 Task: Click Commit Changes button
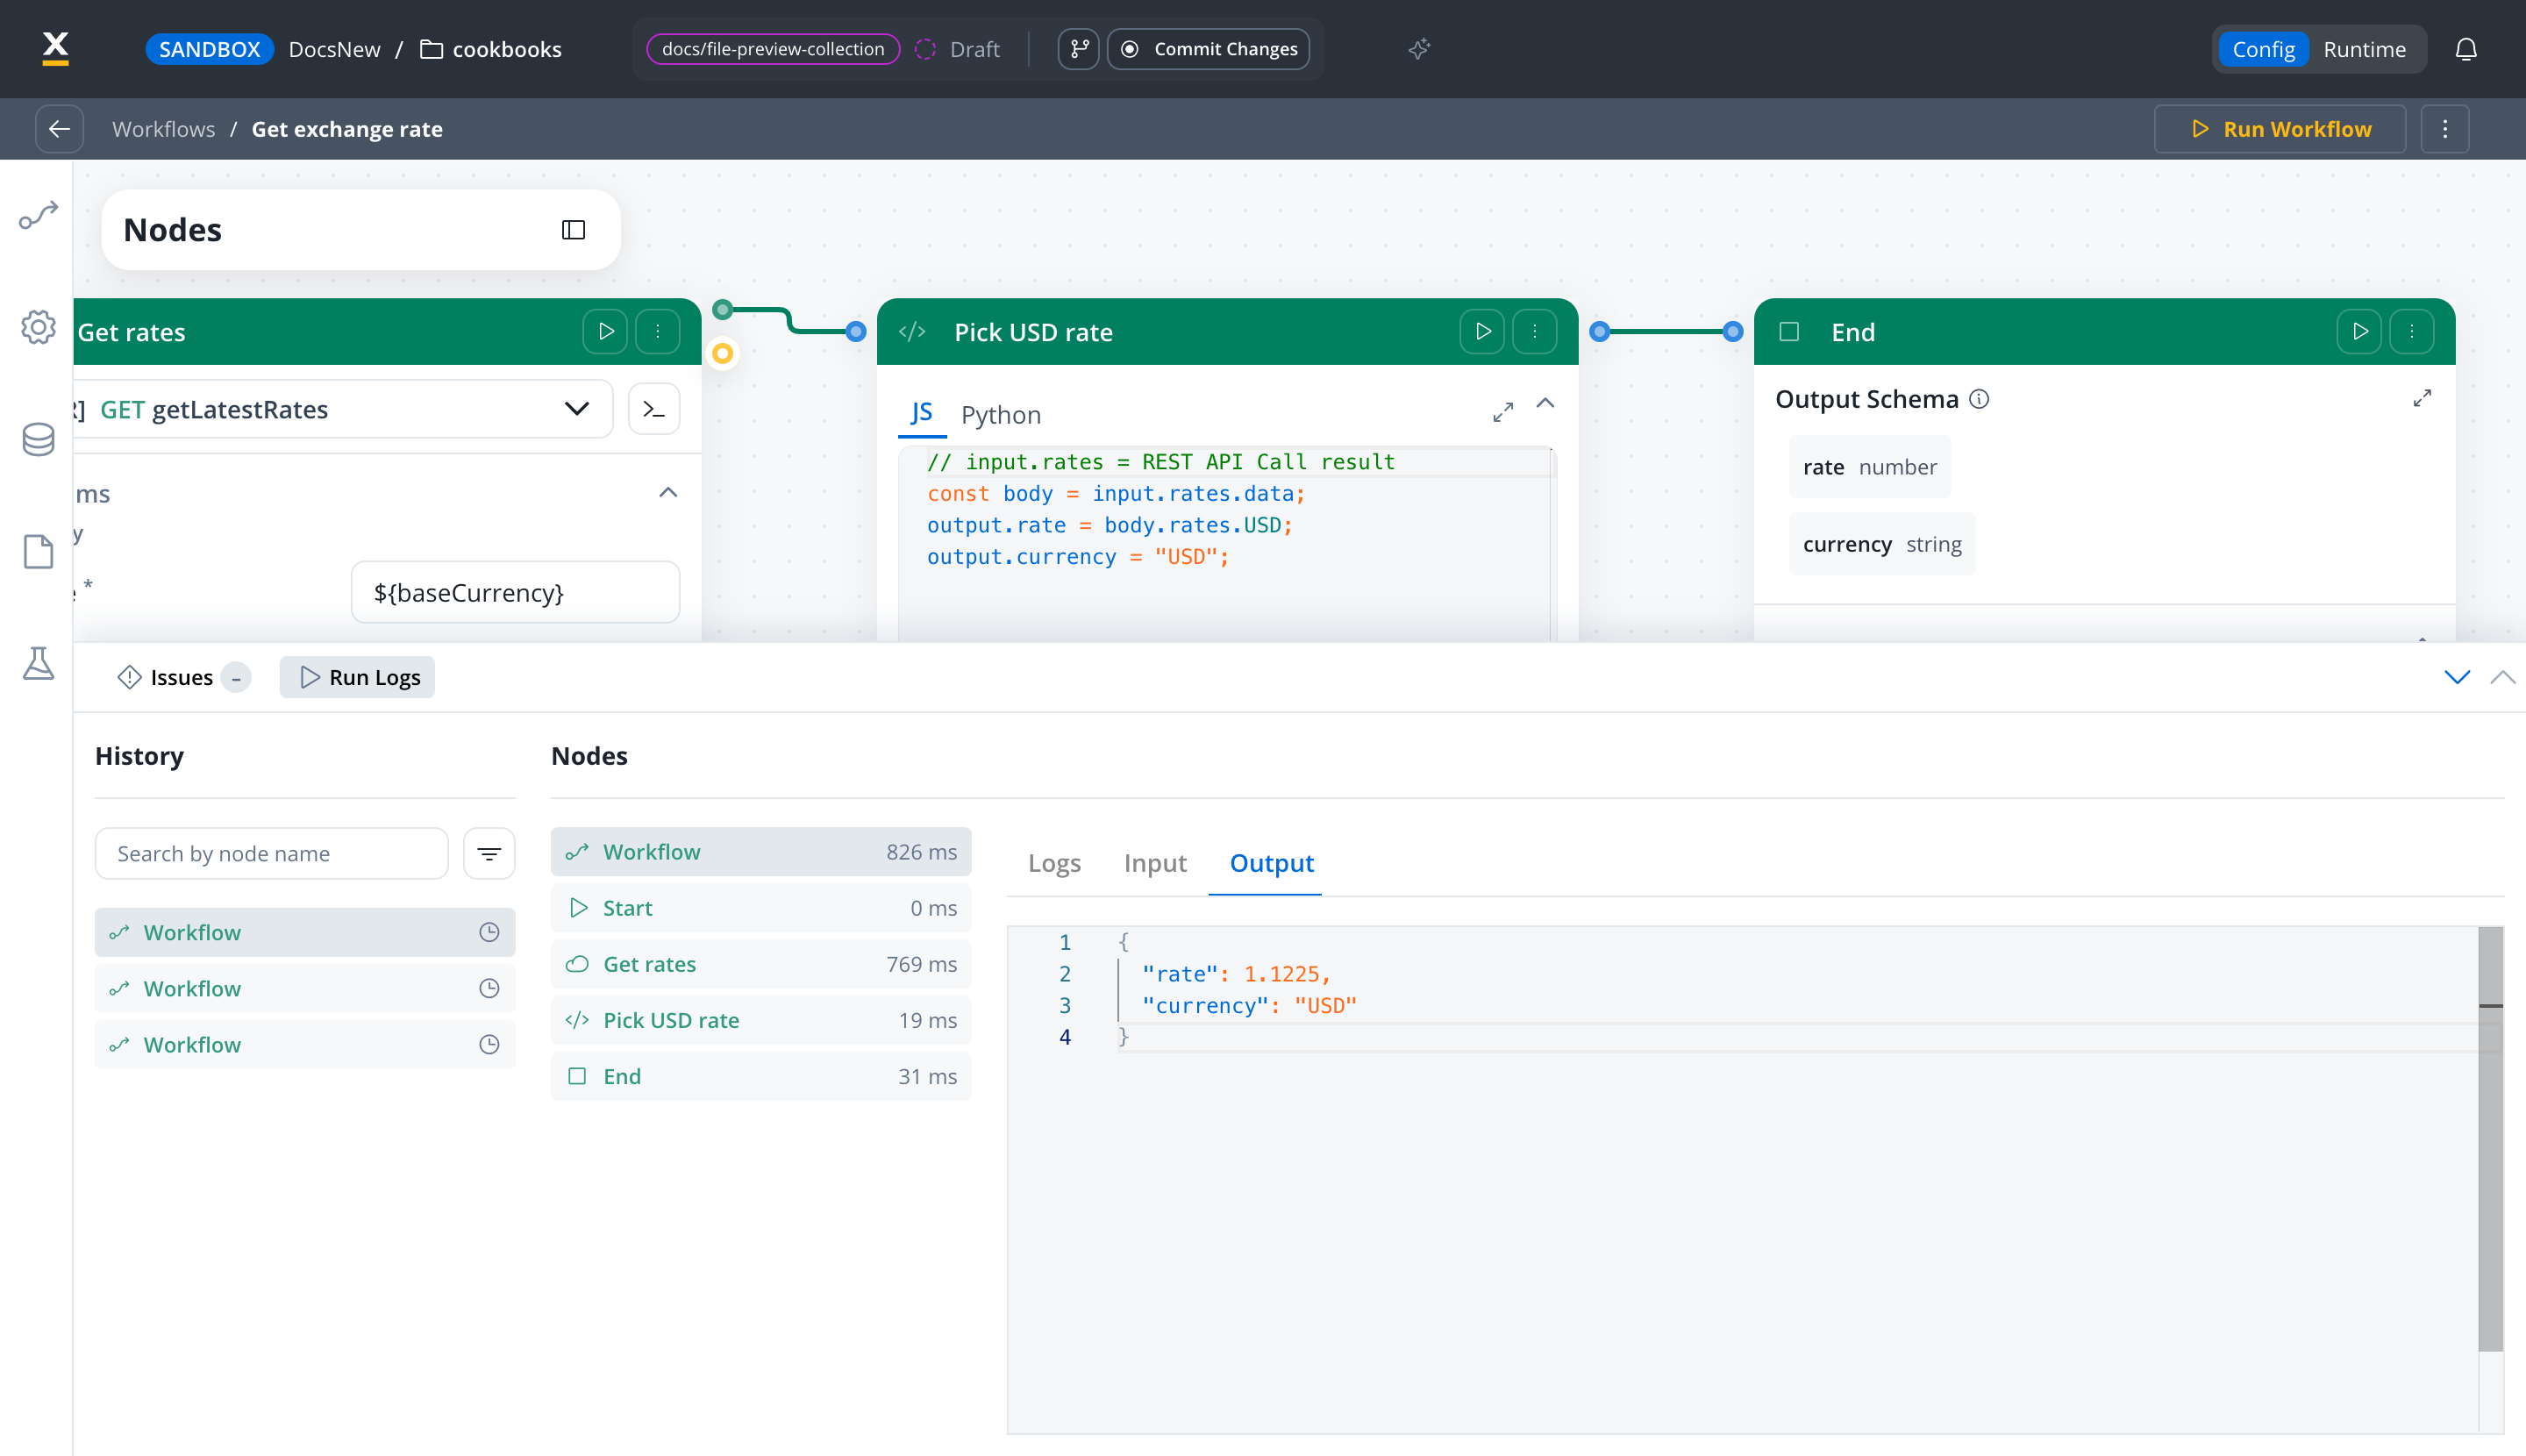[1208, 49]
